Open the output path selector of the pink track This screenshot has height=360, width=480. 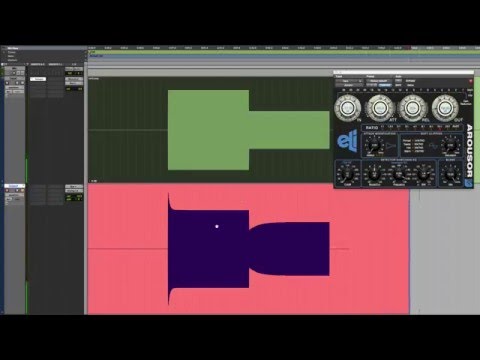tap(74, 191)
